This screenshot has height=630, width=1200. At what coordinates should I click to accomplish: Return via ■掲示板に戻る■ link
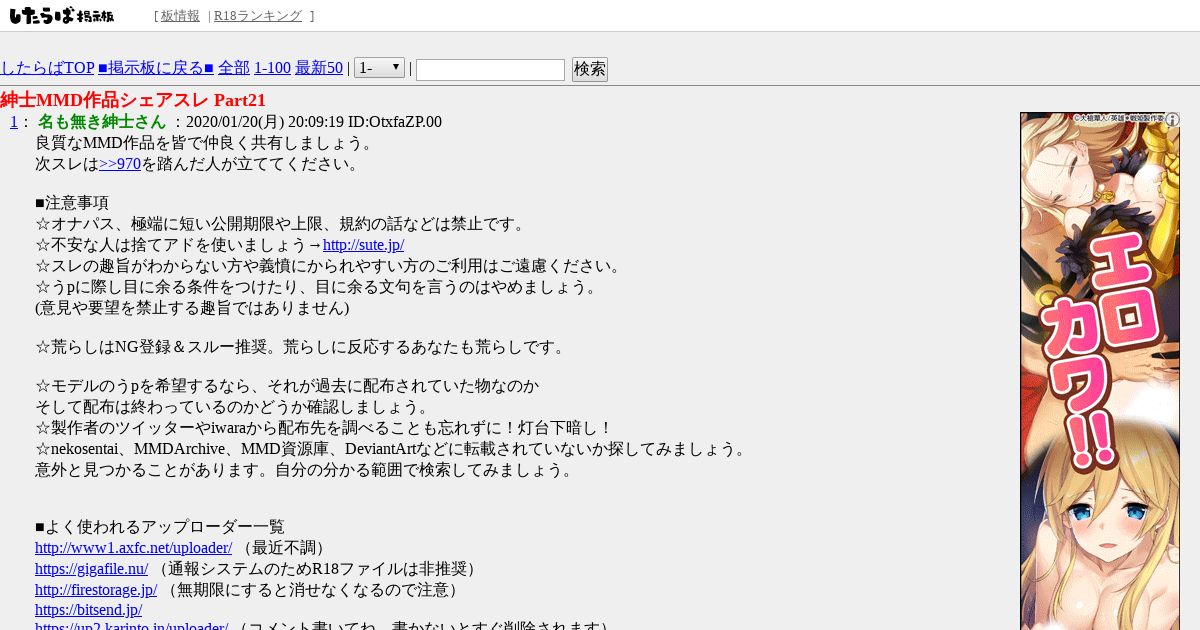[x=156, y=68]
